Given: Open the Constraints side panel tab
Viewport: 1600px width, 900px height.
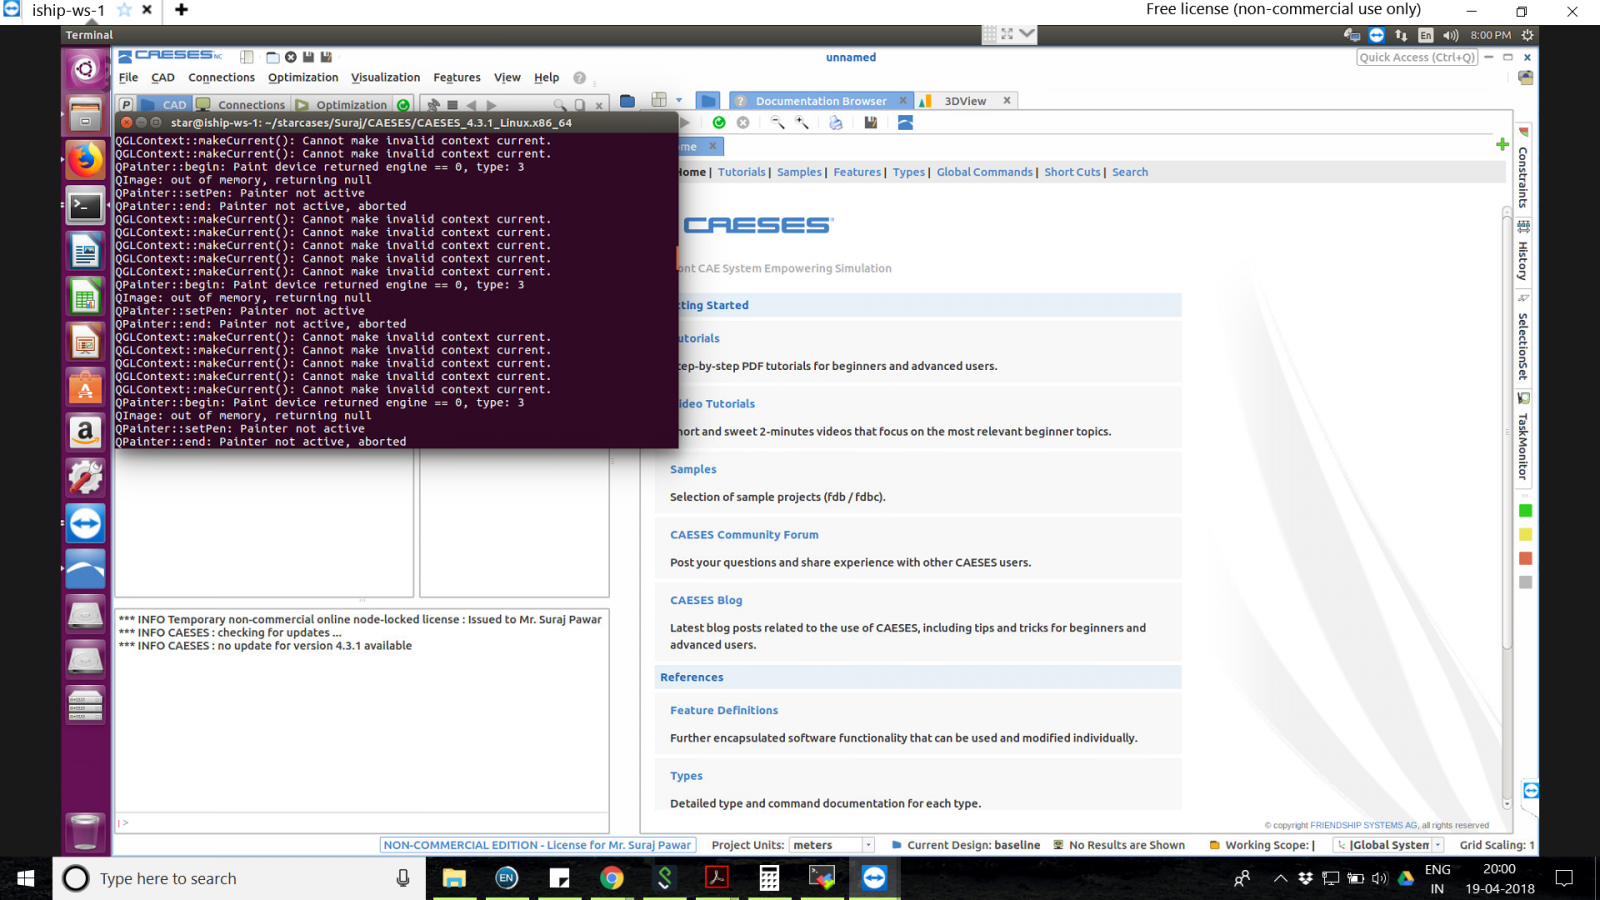Looking at the screenshot, I should click(x=1523, y=169).
